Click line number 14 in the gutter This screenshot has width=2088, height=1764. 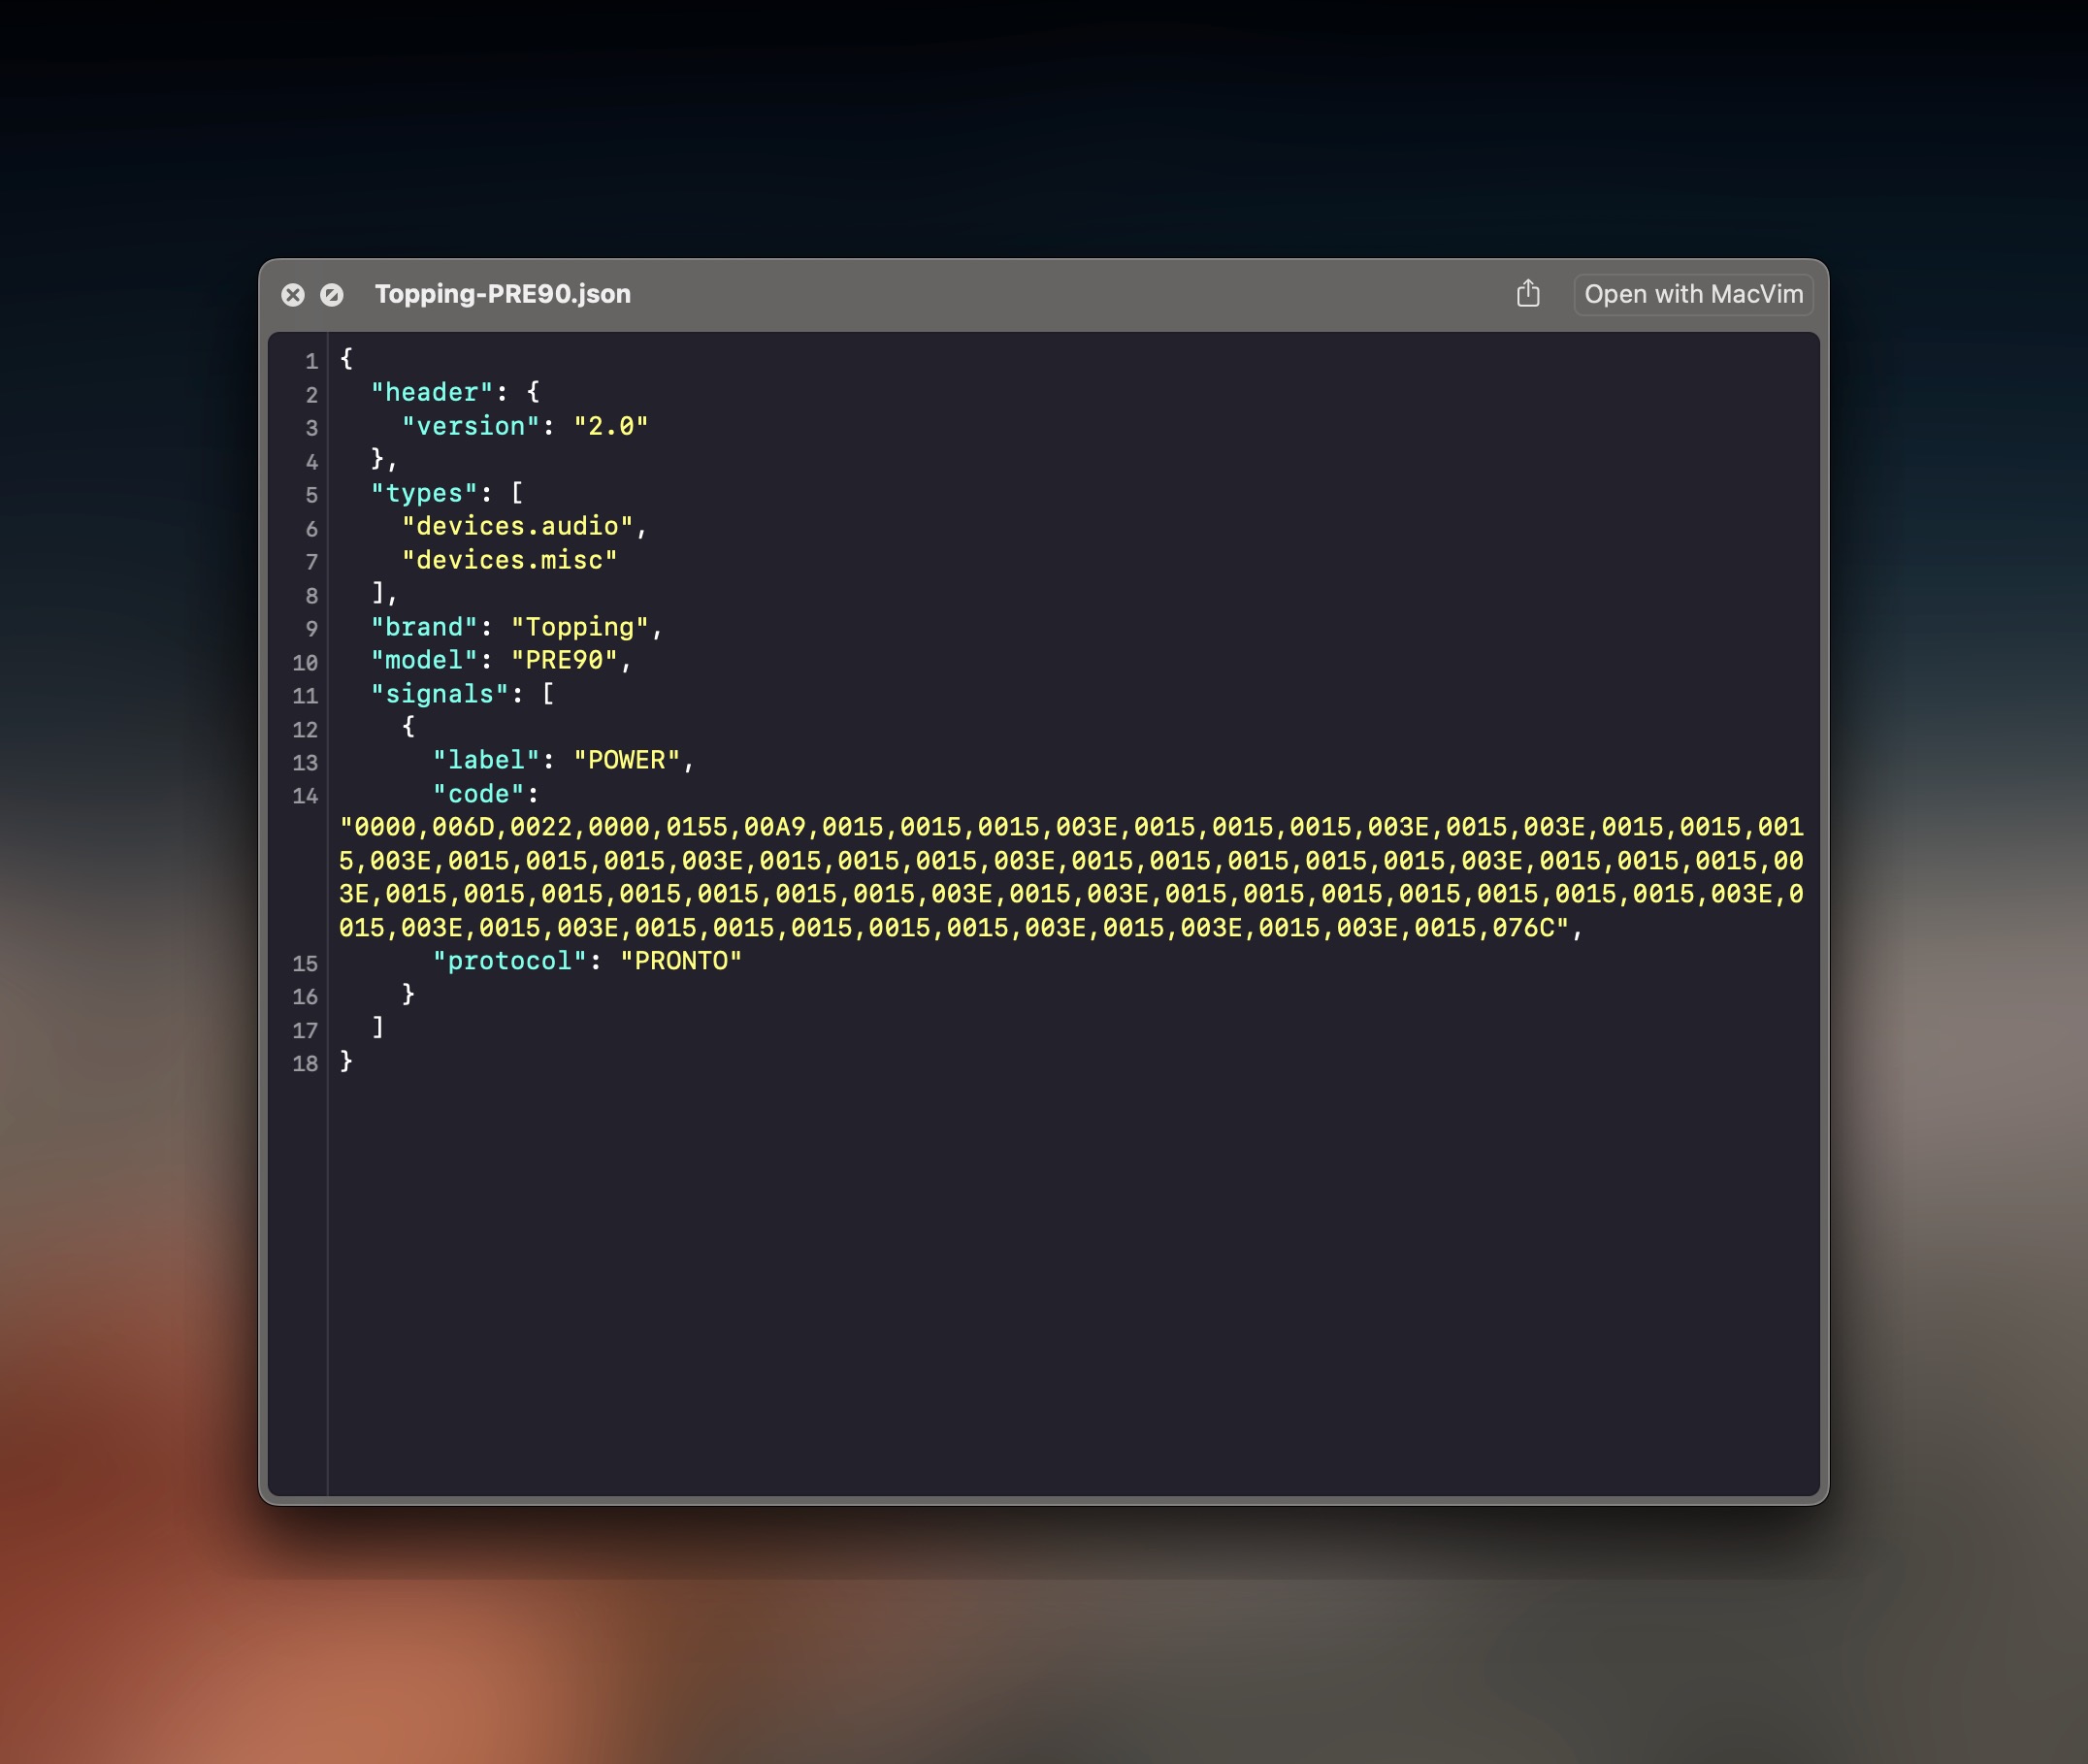pos(305,796)
